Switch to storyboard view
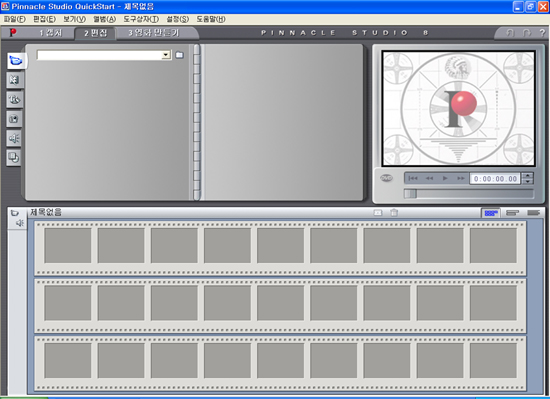This screenshot has height=399, width=550. point(491,213)
